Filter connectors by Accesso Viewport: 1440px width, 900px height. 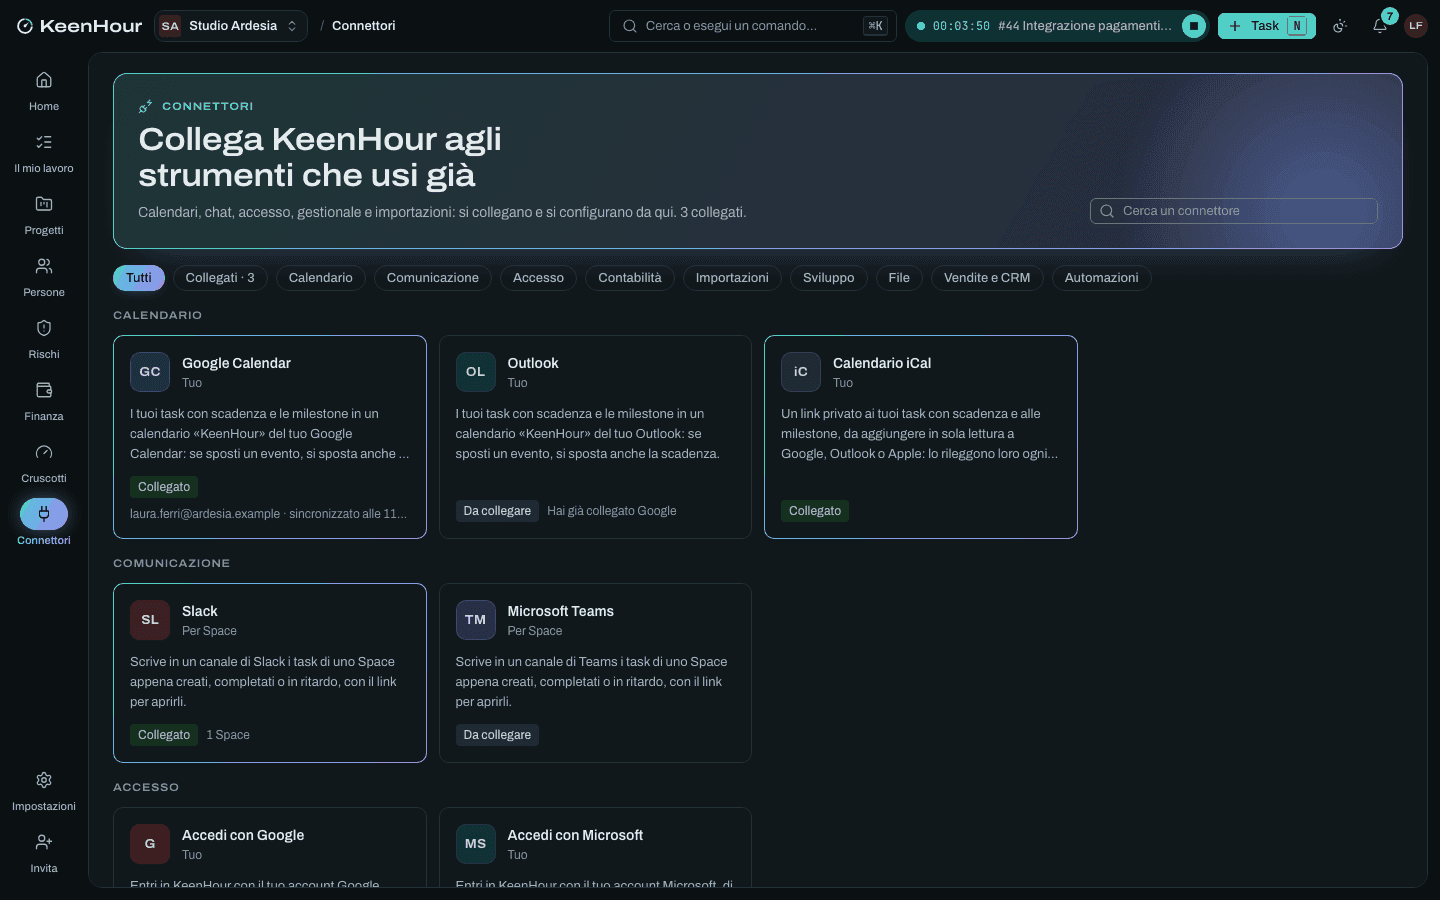(x=538, y=278)
